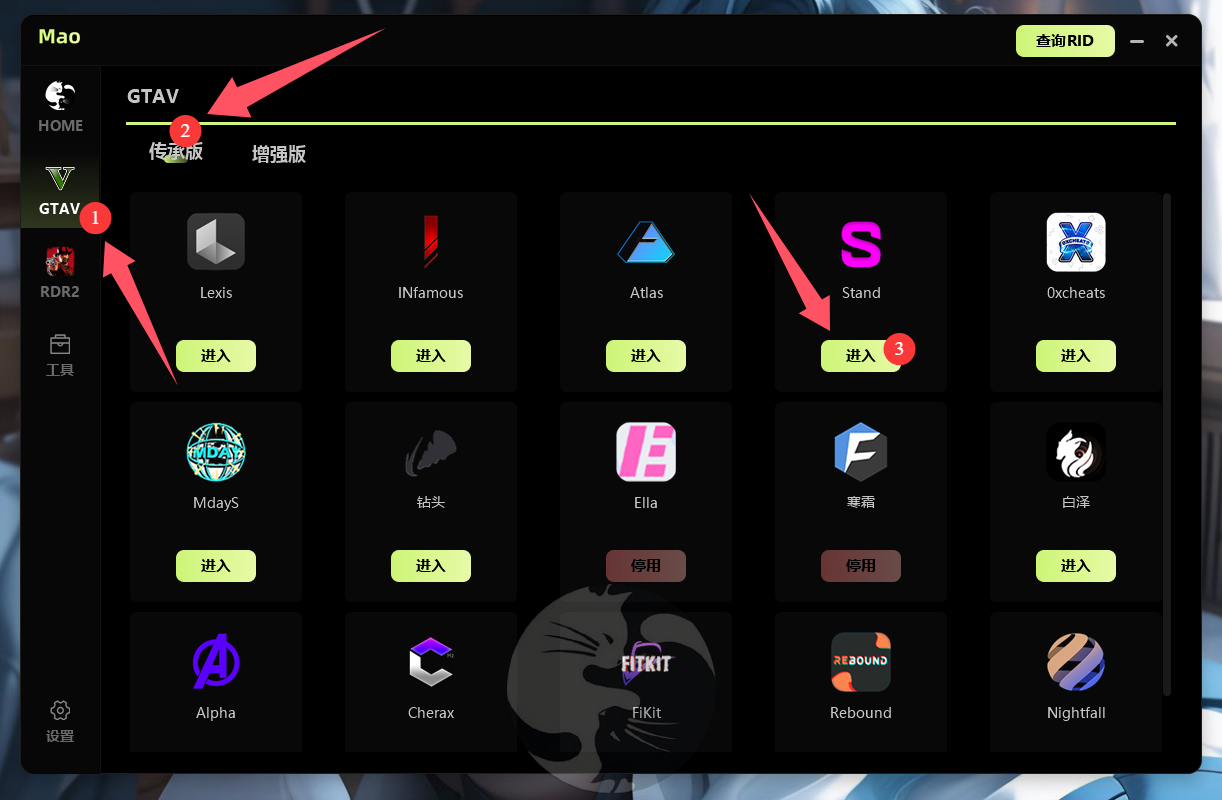
Task: Click the Rebound logo icon
Action: (x=861, y=661)
